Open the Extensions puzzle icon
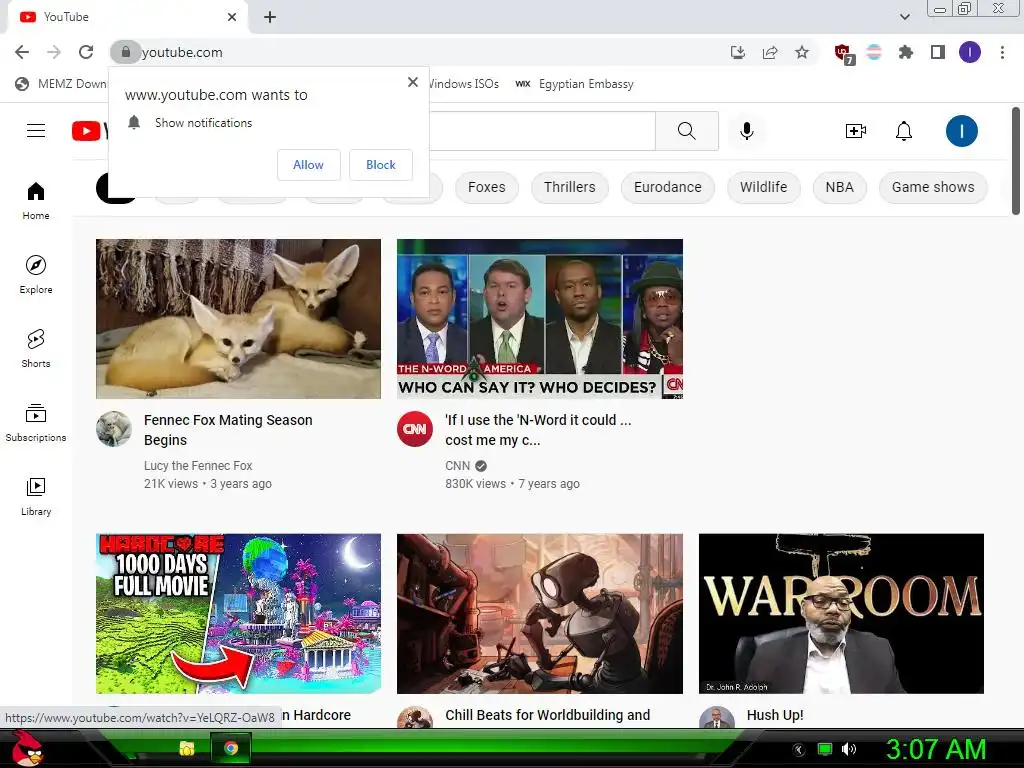Screen dimensions: 1024x768 (x=906, y=52)
